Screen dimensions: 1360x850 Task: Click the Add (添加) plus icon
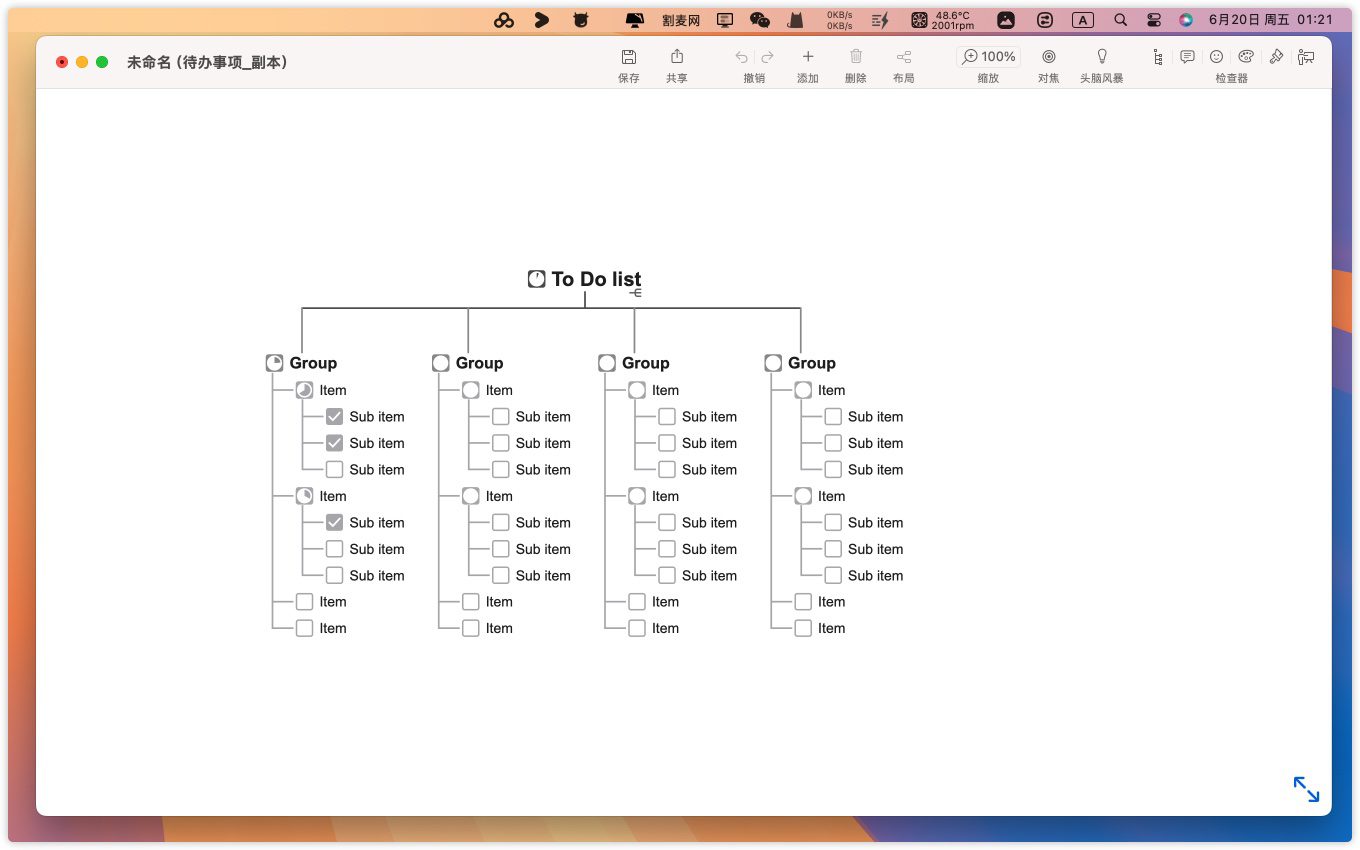[808, 57]
